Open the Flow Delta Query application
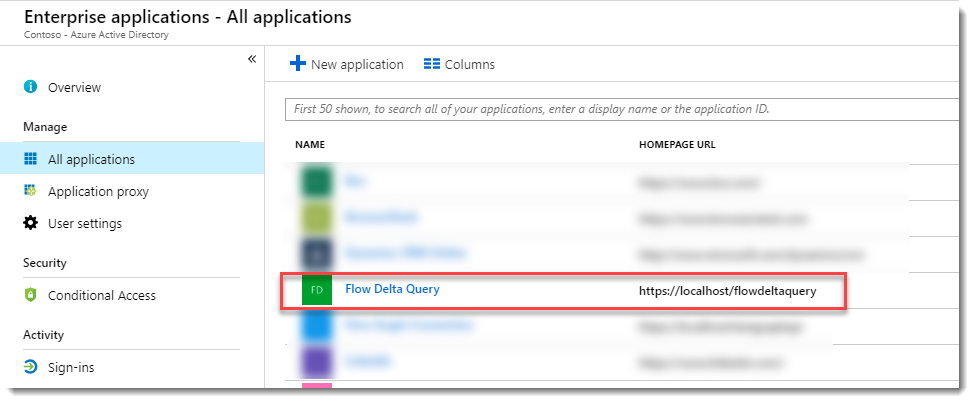Screen dimensions: 974x403 [392, 289]
